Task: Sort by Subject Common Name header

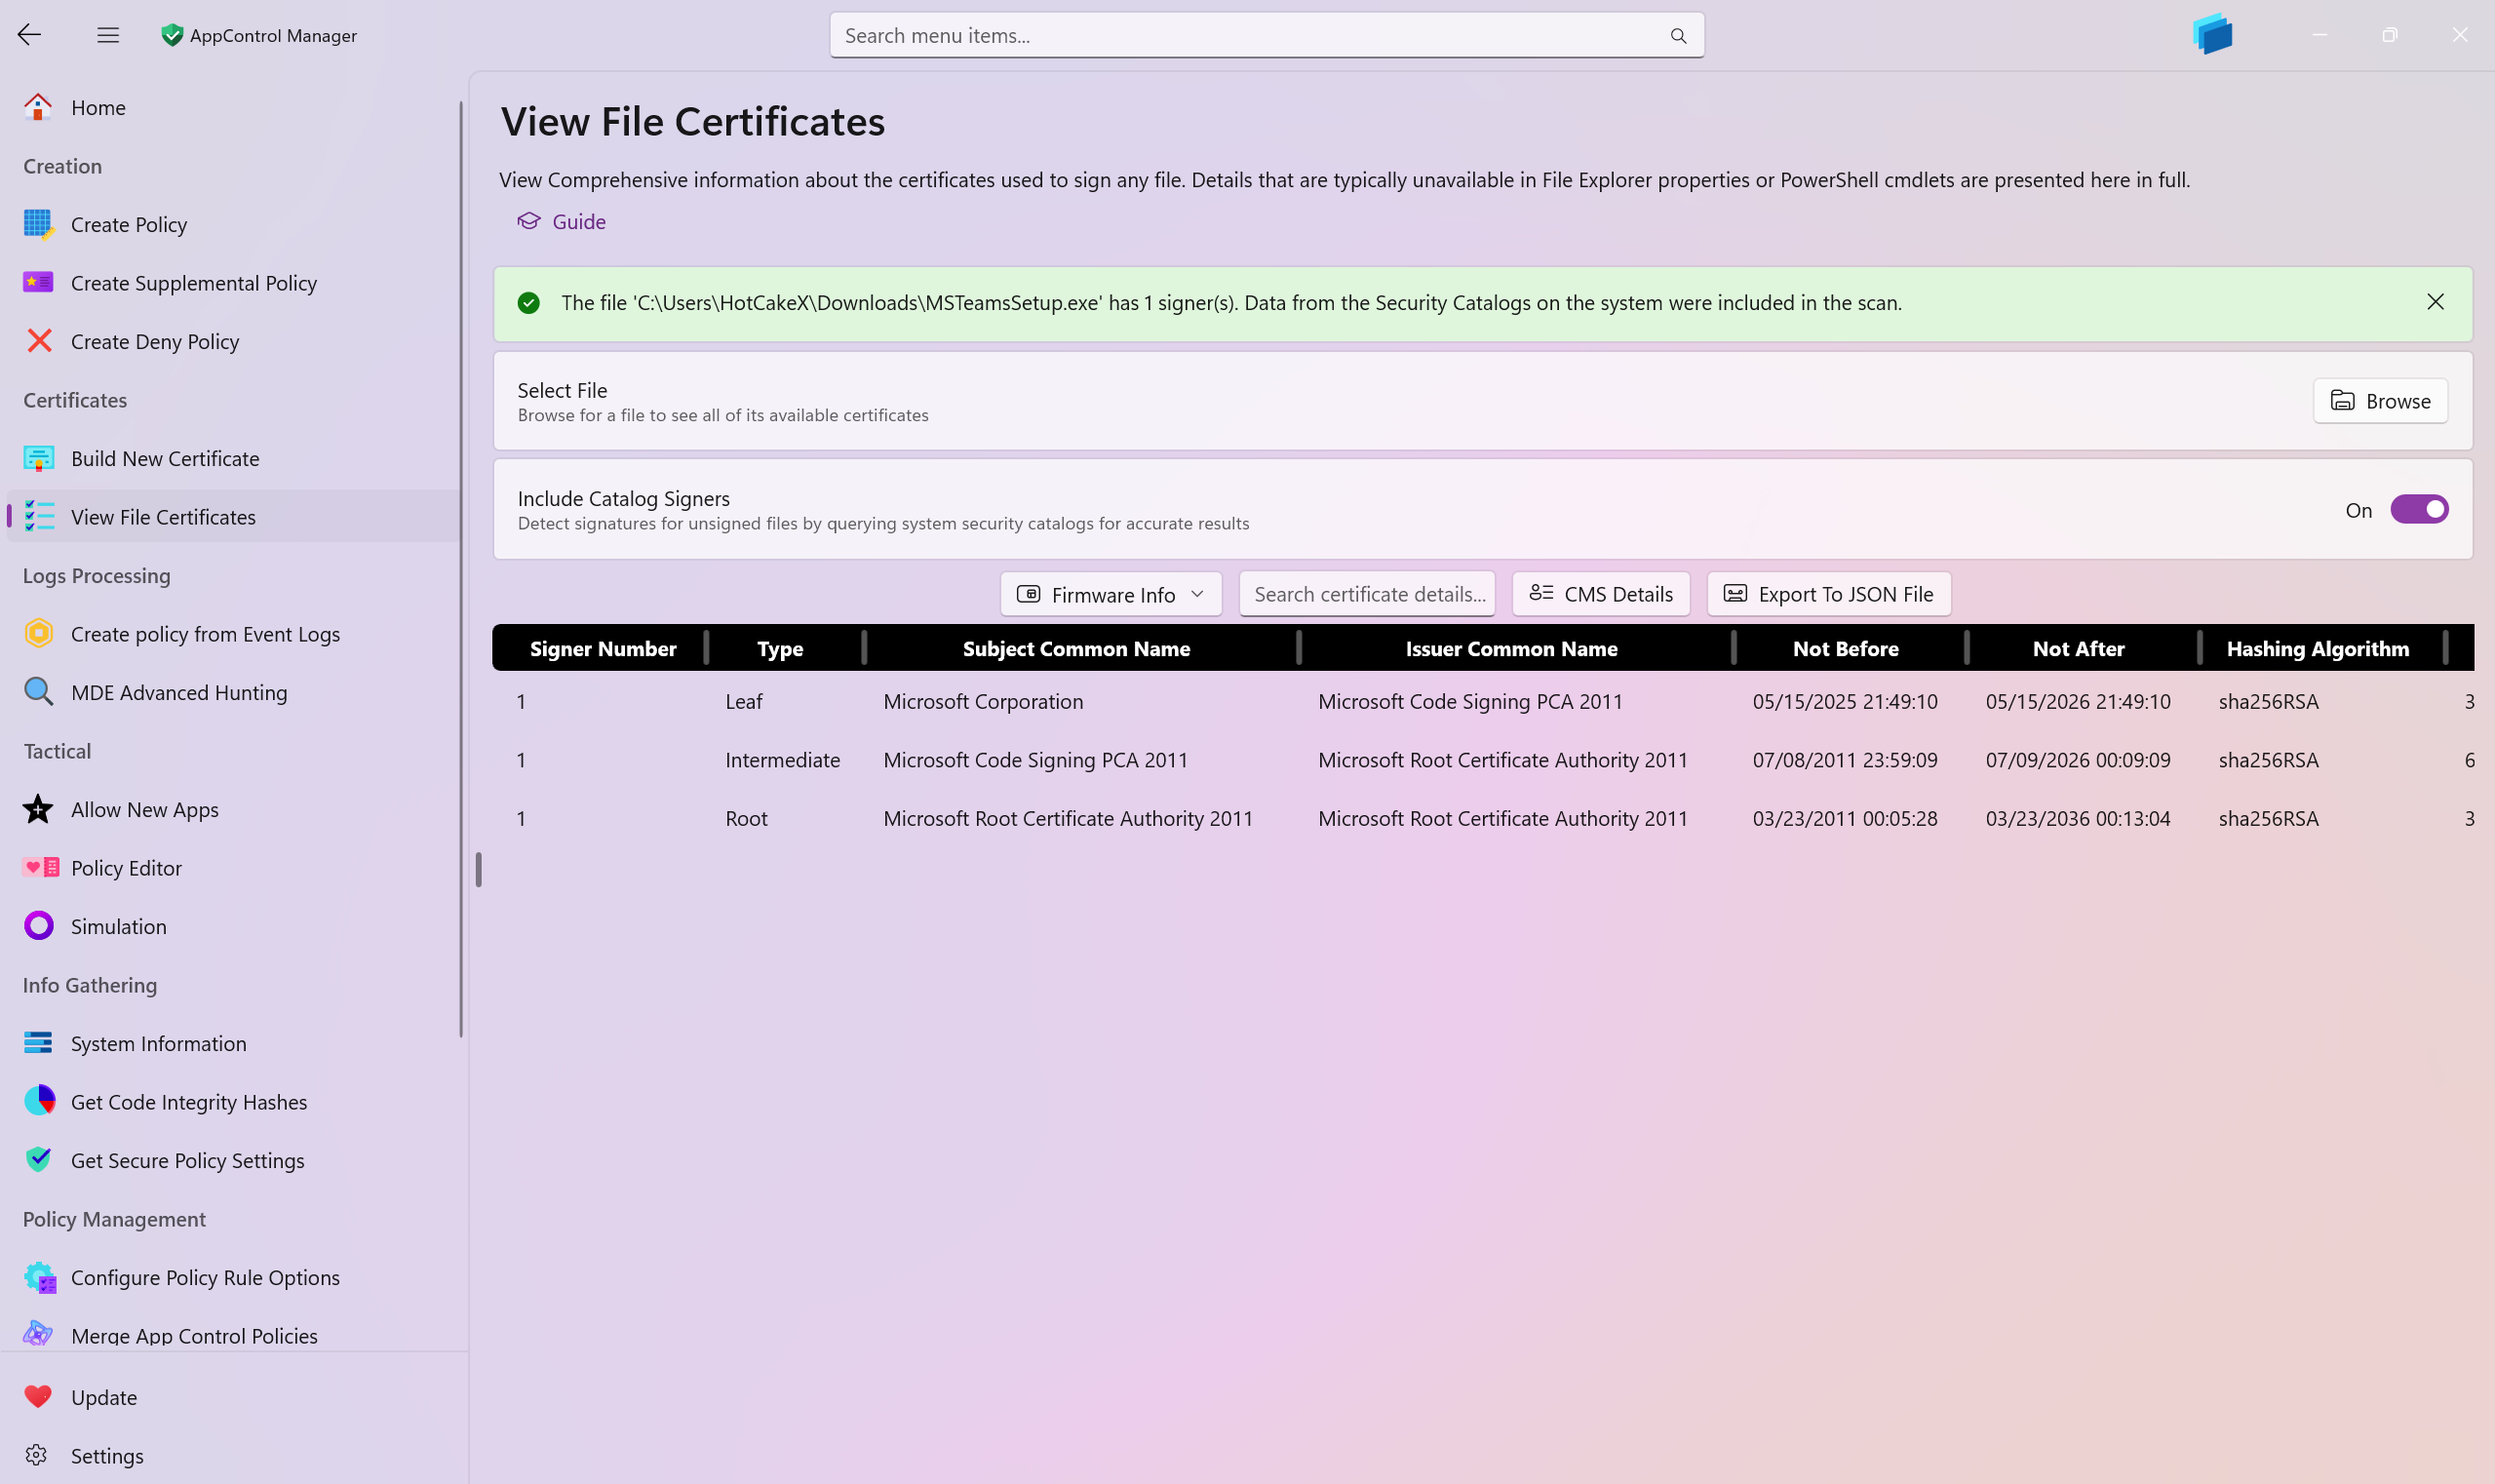Action: click(1075, 648)
